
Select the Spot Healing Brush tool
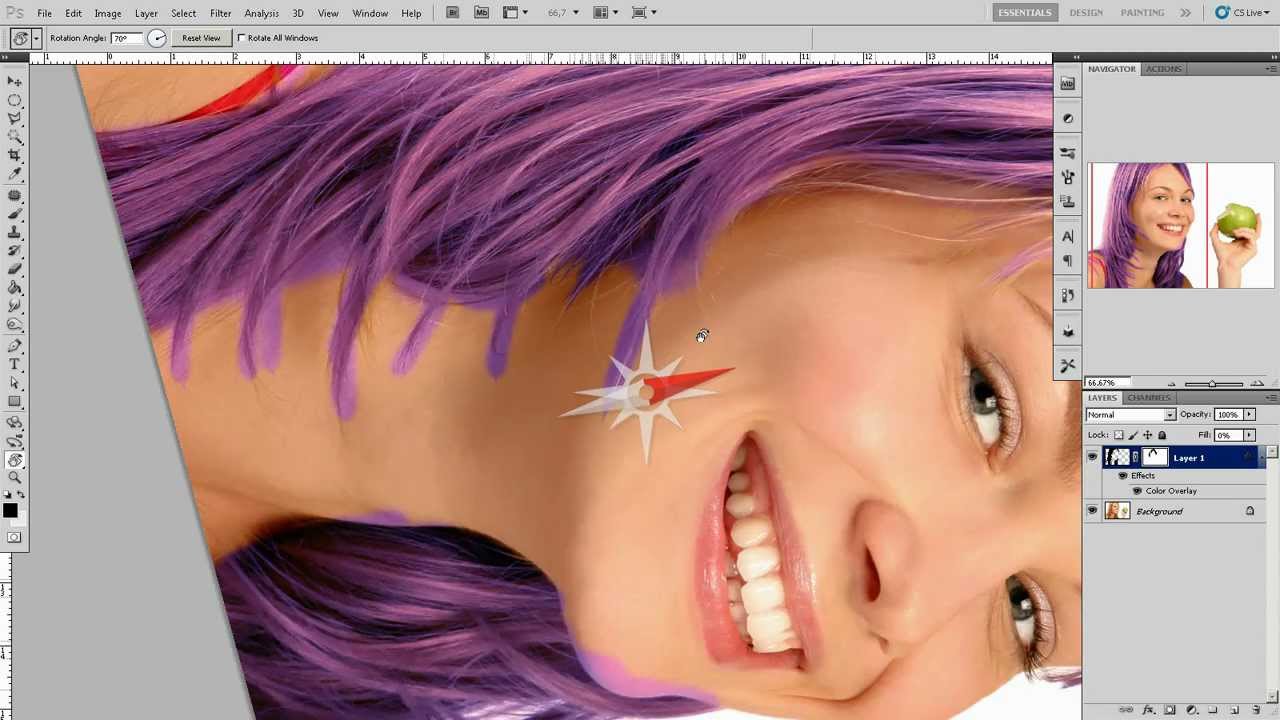click(x=14, y=195)
